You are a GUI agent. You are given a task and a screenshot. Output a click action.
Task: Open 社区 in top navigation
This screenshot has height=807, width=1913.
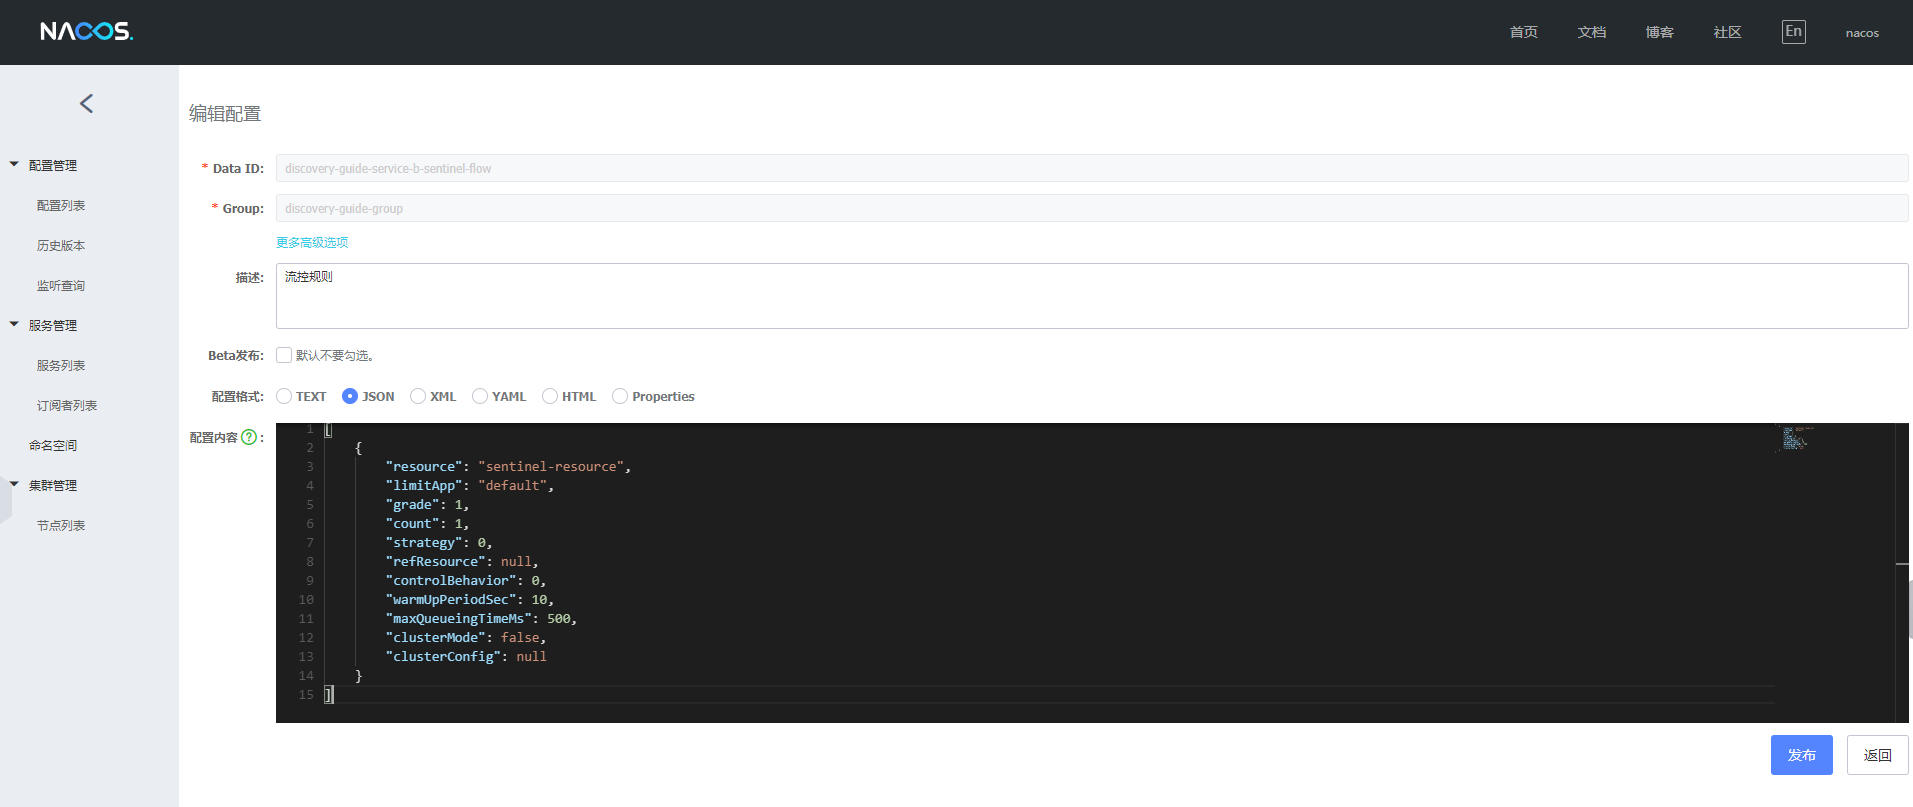[1728, 32]
